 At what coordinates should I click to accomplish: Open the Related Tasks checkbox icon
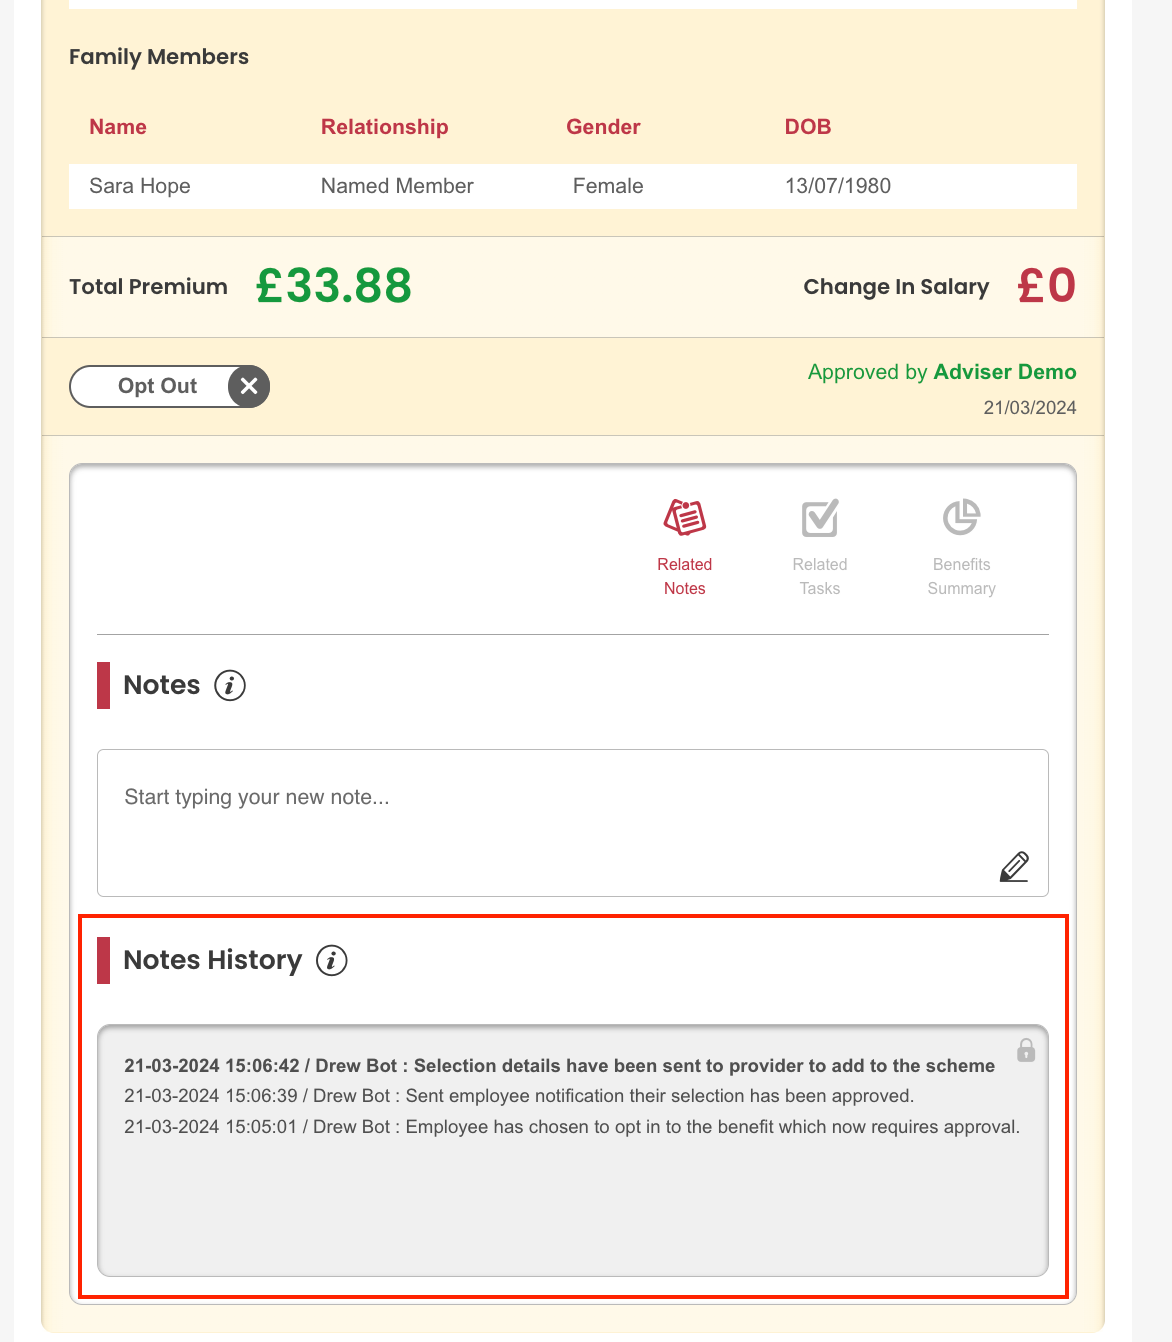(x=820, y=518)
